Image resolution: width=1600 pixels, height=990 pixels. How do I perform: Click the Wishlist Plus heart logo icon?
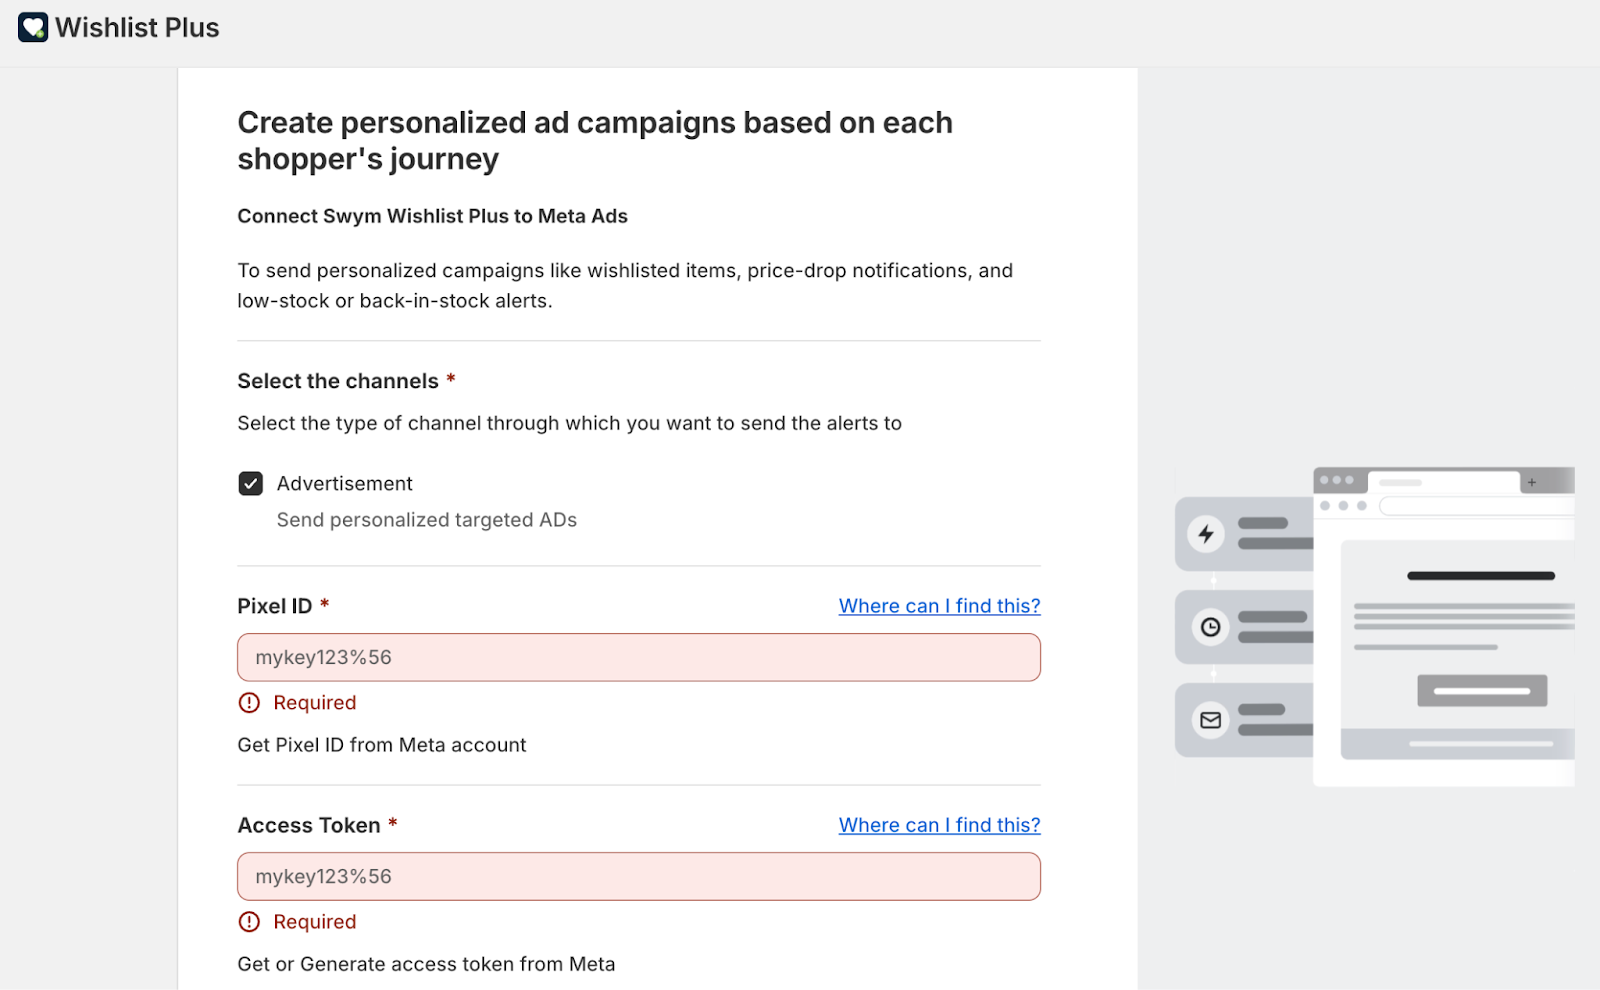33,28
